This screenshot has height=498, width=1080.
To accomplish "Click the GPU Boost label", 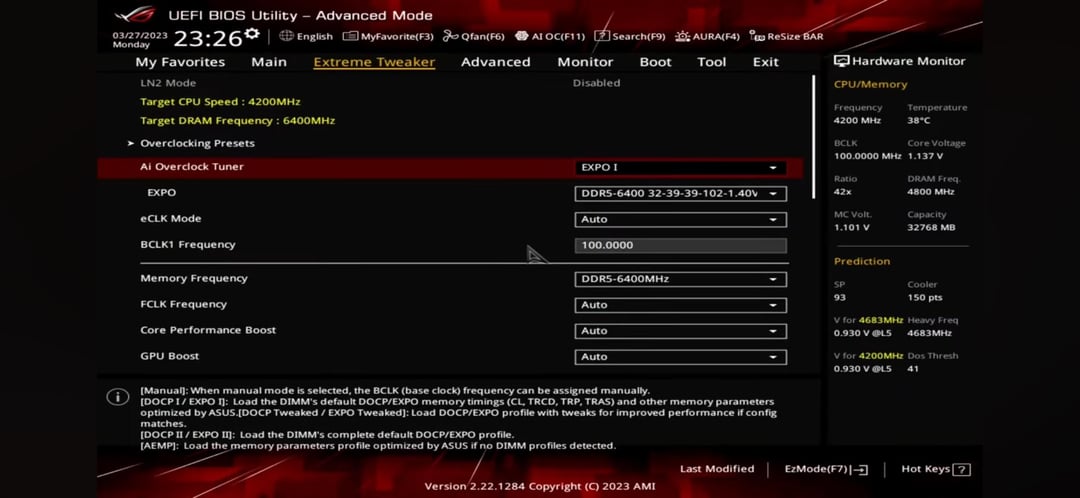I will tap(169, 356).
